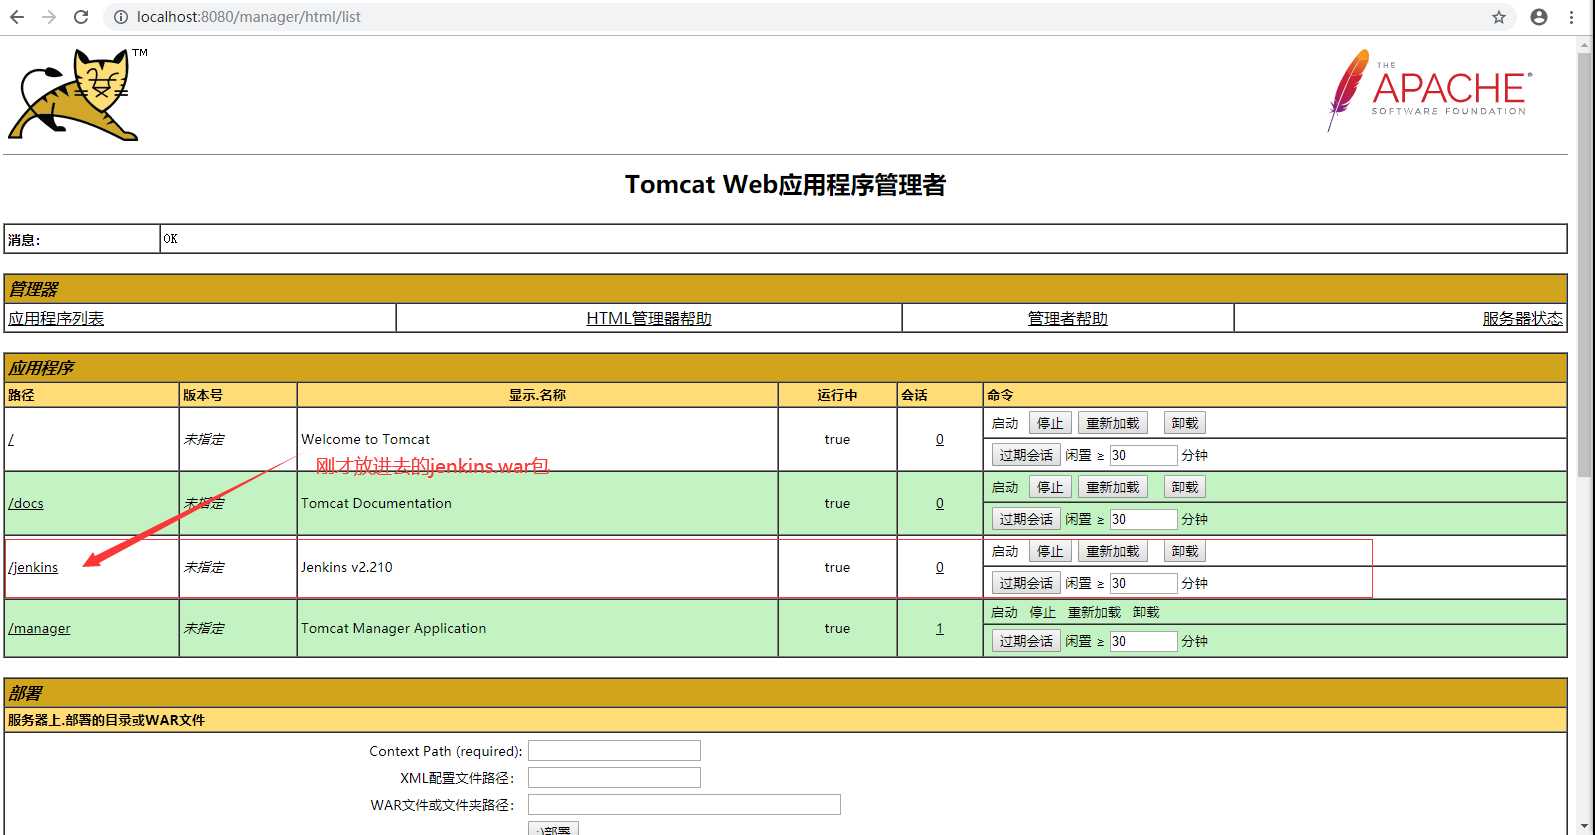Image resolution: width=1595 pixels, height=835 pixels.
Task: Bookmark this page with the star icon
Action: [1499, 17]
